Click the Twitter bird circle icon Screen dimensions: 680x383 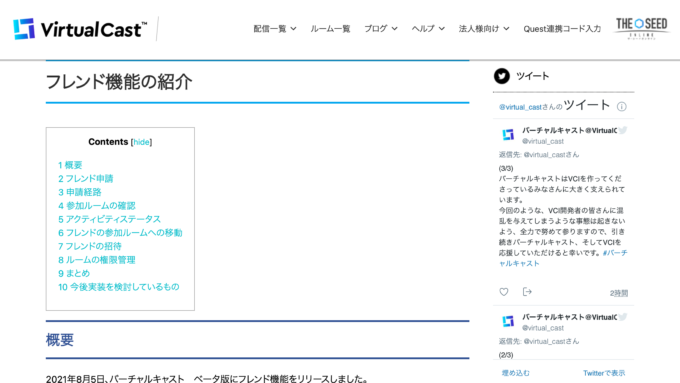click(x=502, y=76)
